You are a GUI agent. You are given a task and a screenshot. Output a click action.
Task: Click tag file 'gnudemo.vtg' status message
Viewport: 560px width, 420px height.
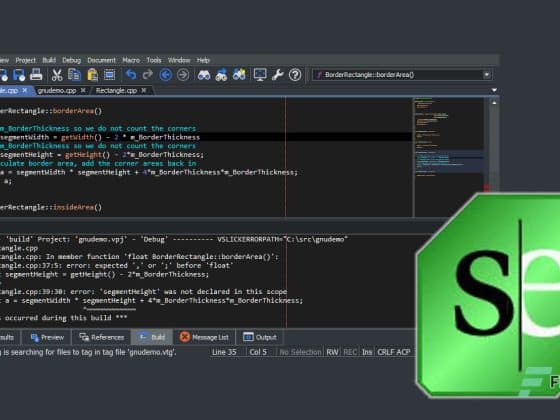88,352
